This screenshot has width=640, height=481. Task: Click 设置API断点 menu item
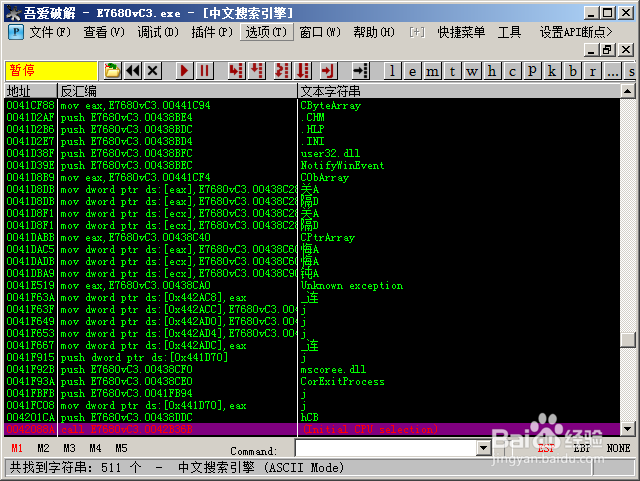point(576,32)
